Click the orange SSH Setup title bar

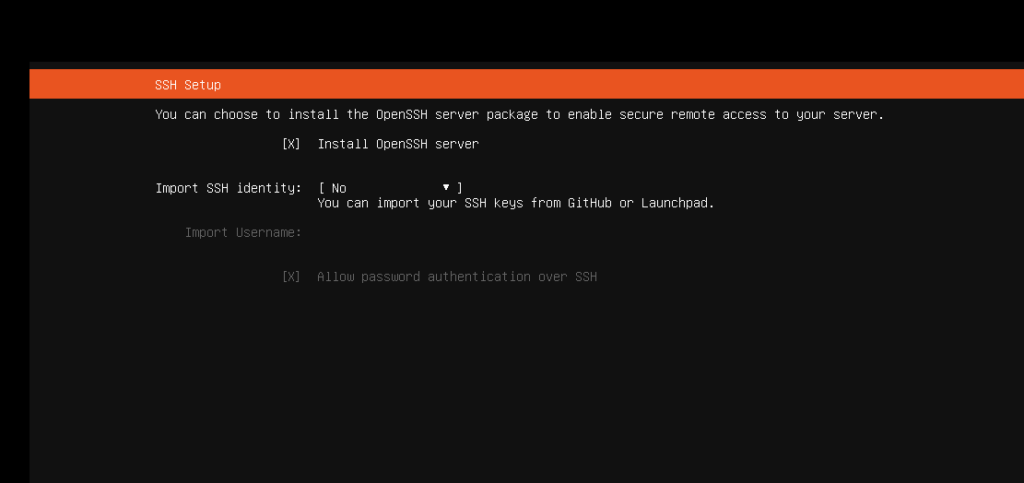526,84
